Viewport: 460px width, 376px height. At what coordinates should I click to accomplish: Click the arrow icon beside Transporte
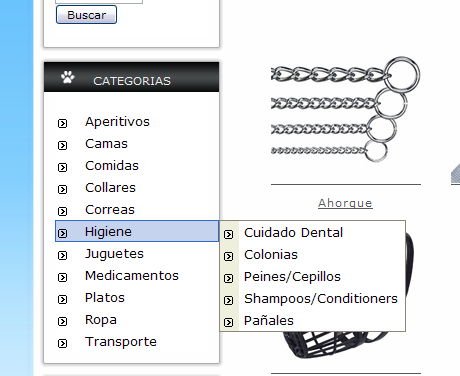[62, 343]
